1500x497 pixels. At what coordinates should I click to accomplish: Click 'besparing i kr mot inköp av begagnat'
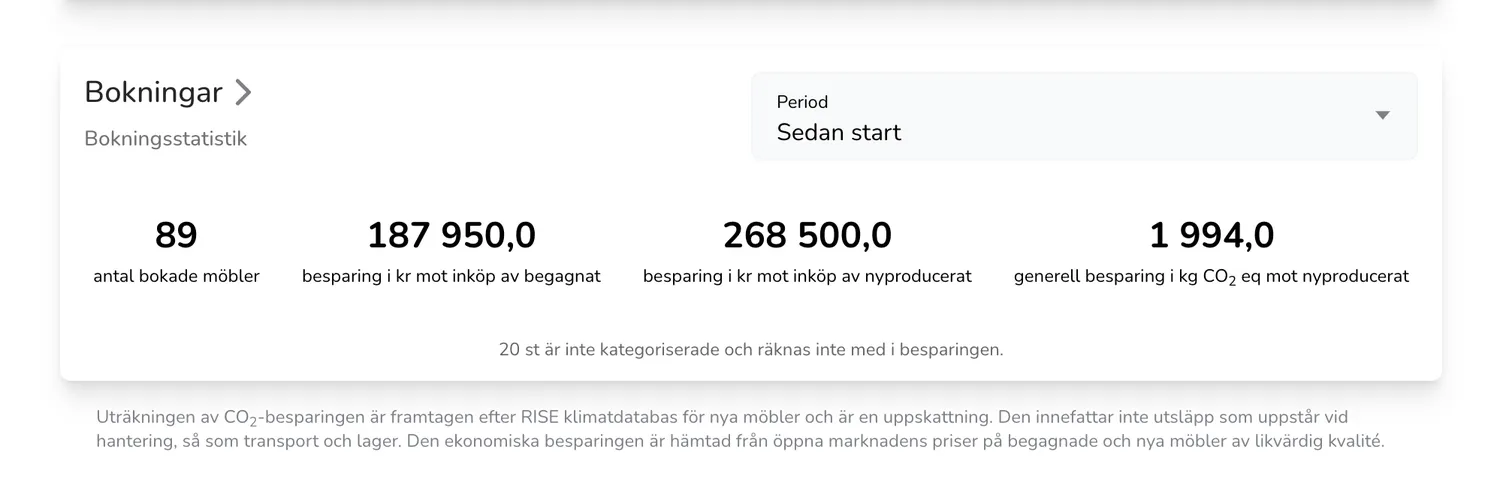coord(451,277)
